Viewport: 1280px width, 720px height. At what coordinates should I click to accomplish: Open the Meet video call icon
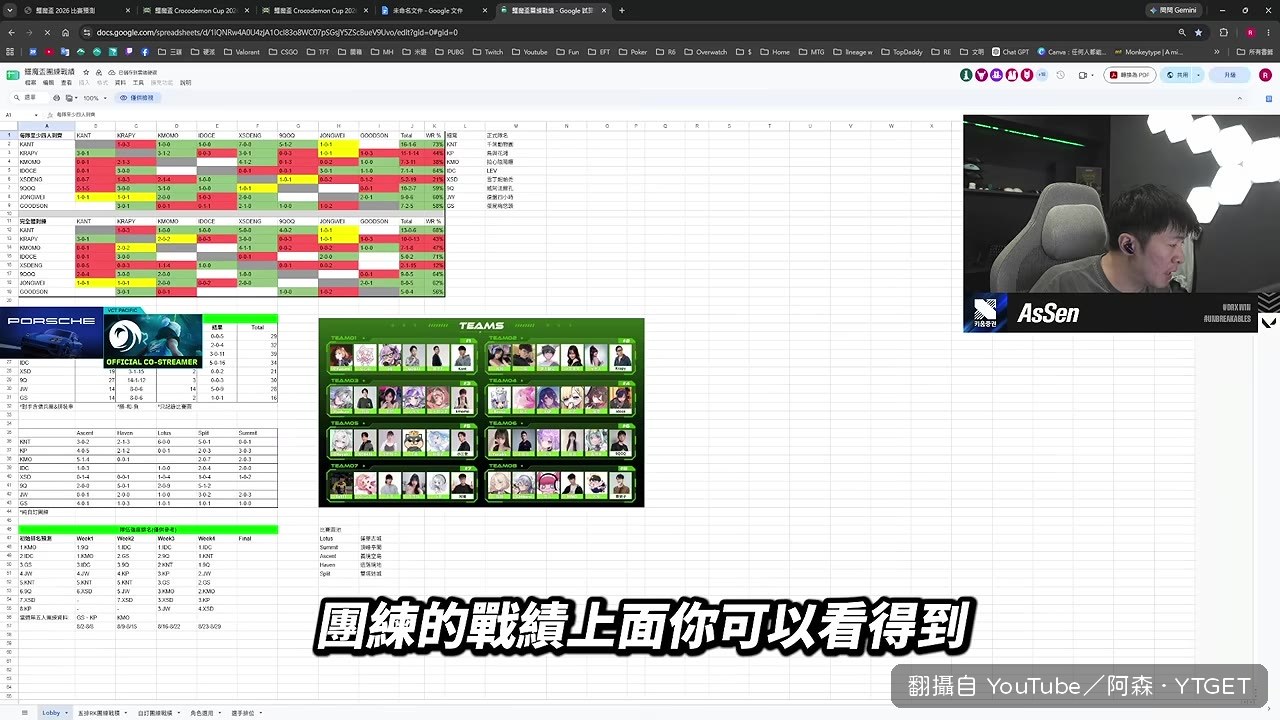tap(1085, 75)
